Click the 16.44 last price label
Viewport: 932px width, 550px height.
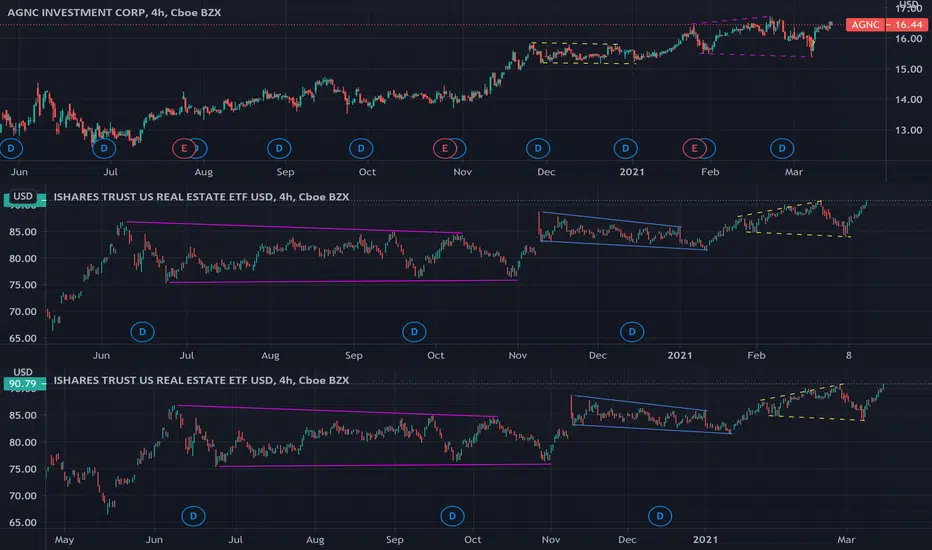pos(908,24)
